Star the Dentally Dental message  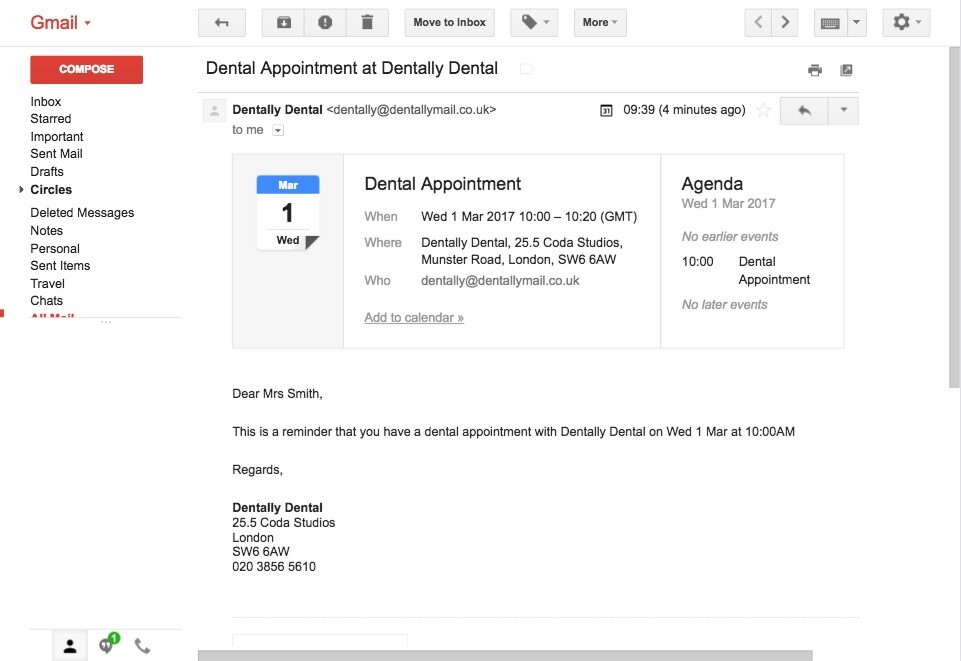pyautogui.click(x=763, y=110)
